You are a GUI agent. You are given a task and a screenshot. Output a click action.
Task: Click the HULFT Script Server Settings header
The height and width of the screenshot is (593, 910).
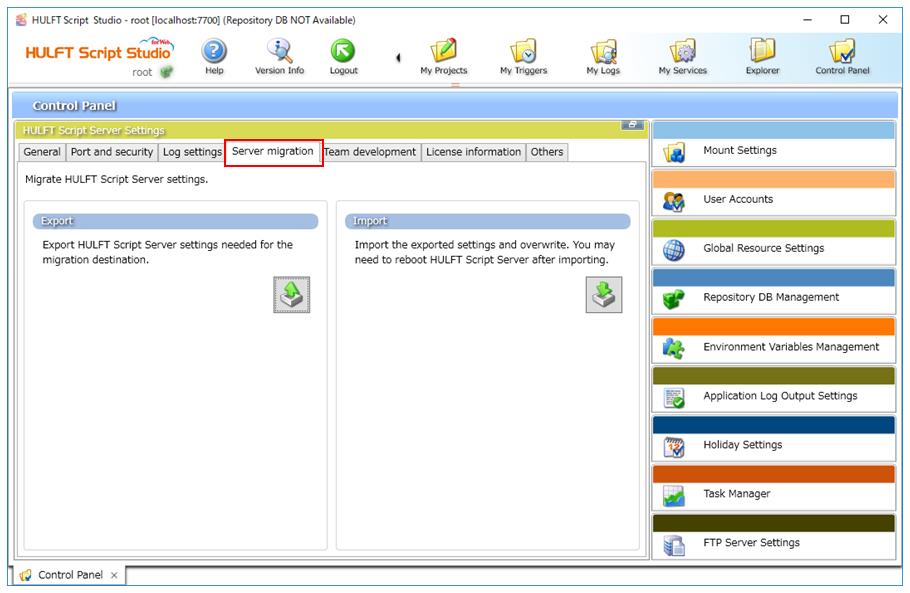coord(93,130)
